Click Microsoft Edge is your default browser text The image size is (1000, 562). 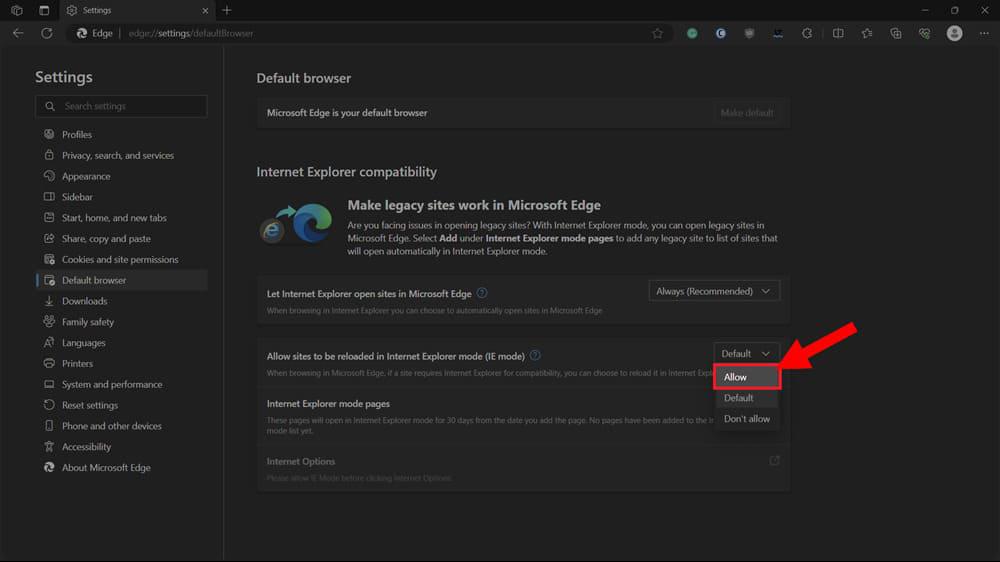347,113
